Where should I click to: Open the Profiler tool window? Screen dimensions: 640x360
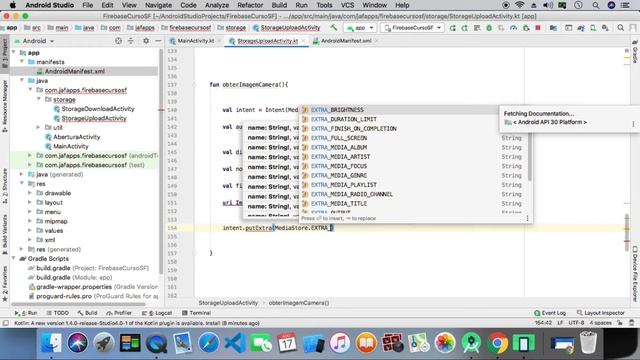pos(119,313)
